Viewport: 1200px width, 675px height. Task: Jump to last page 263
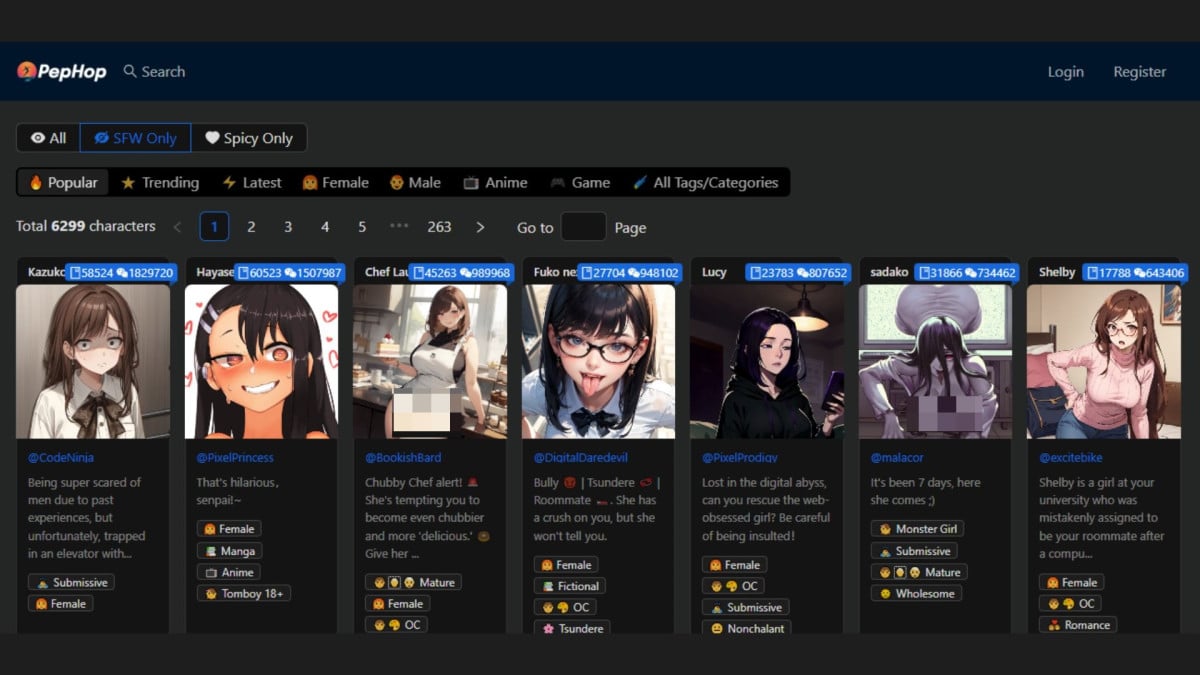(x=439, y=227)
